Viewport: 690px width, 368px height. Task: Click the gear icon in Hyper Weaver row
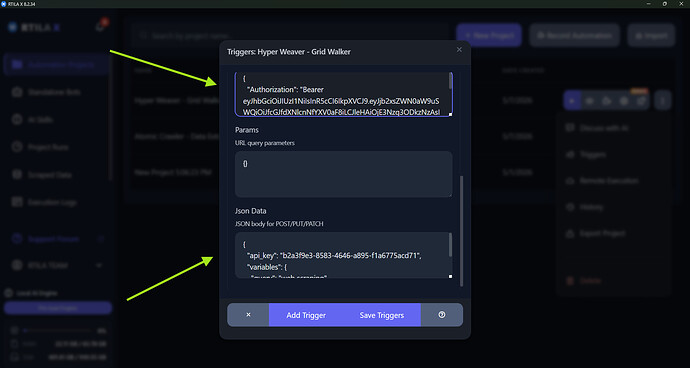[624, 101]
